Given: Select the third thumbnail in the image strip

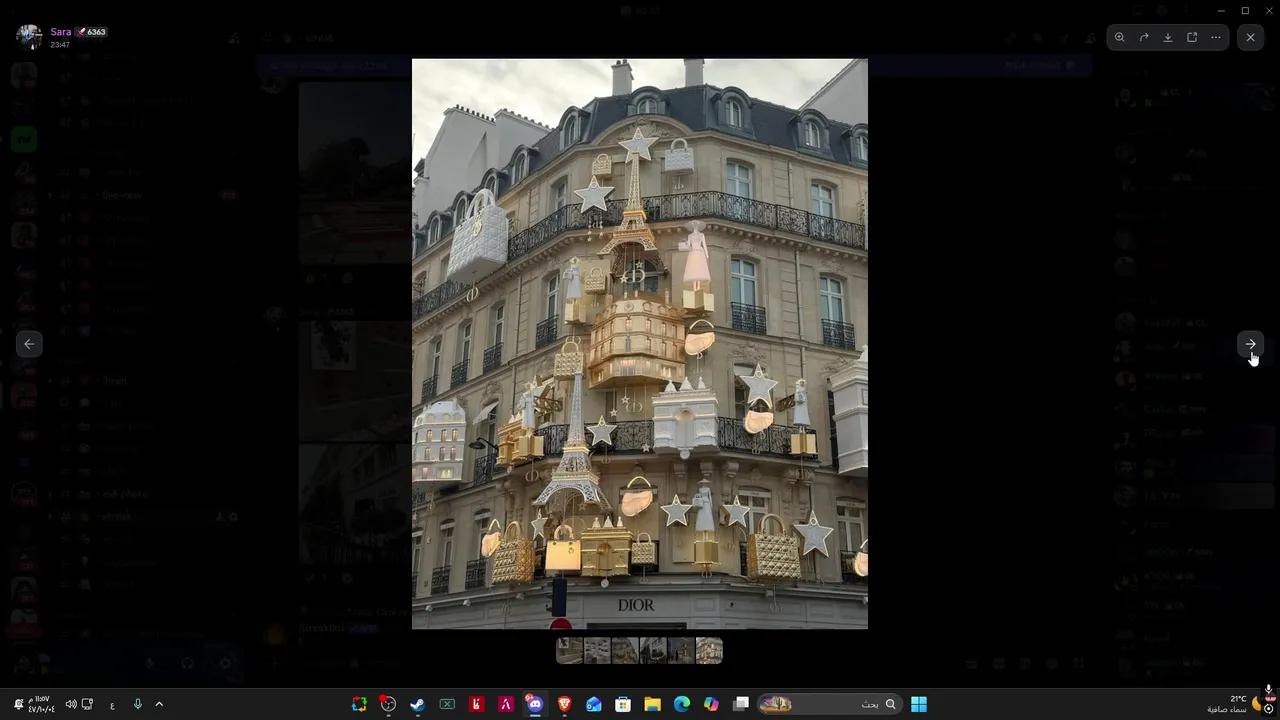Looking at the screenshot, I should 625,651.
